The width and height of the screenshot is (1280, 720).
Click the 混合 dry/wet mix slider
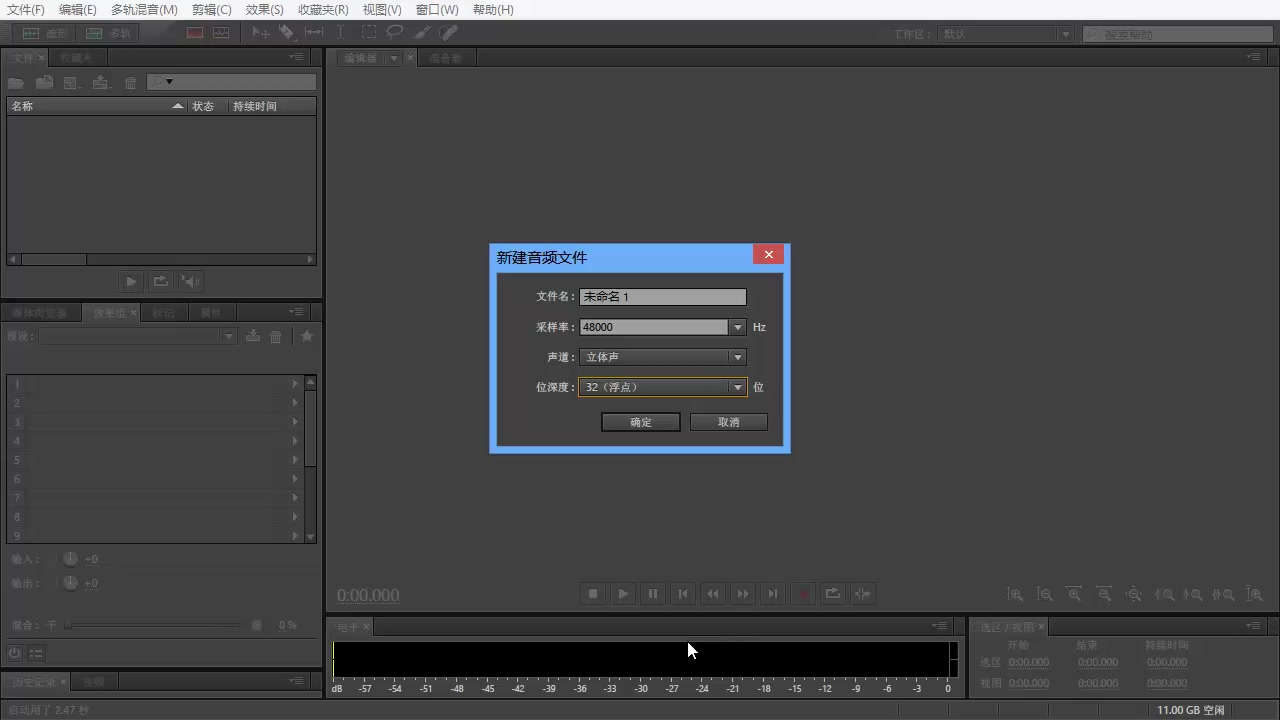(153, 625)
